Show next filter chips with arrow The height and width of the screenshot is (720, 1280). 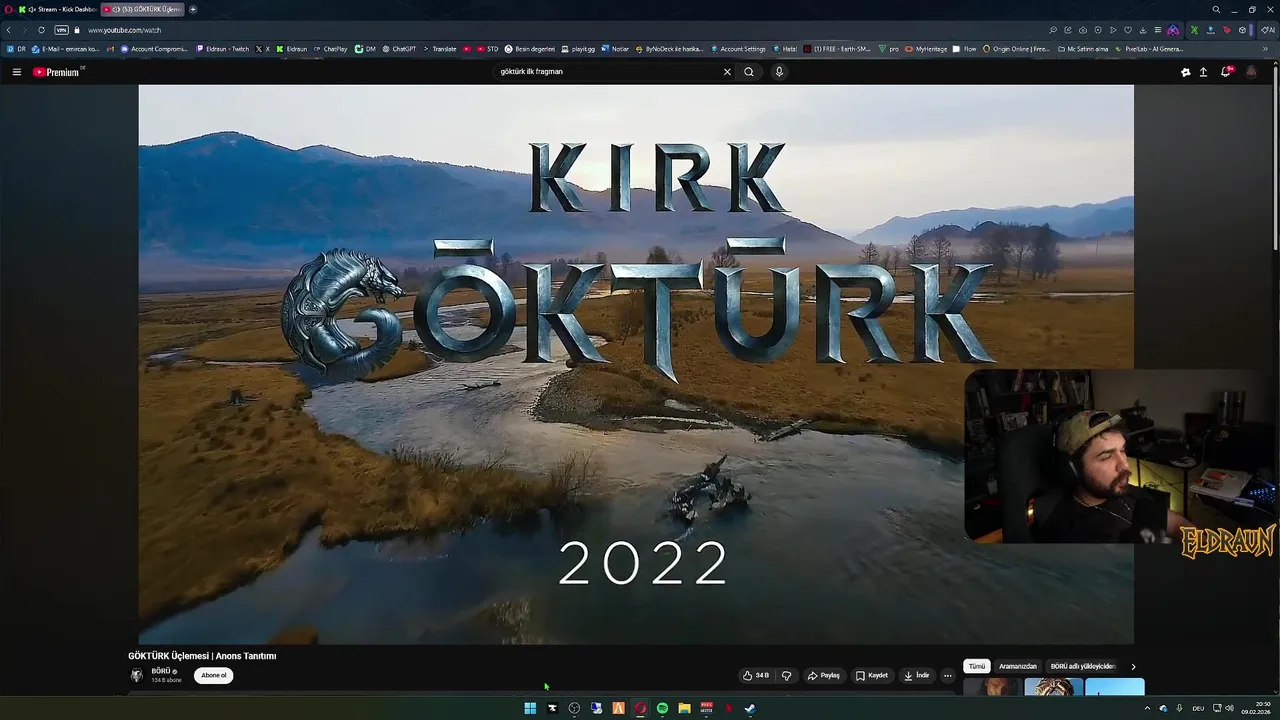1133,666
